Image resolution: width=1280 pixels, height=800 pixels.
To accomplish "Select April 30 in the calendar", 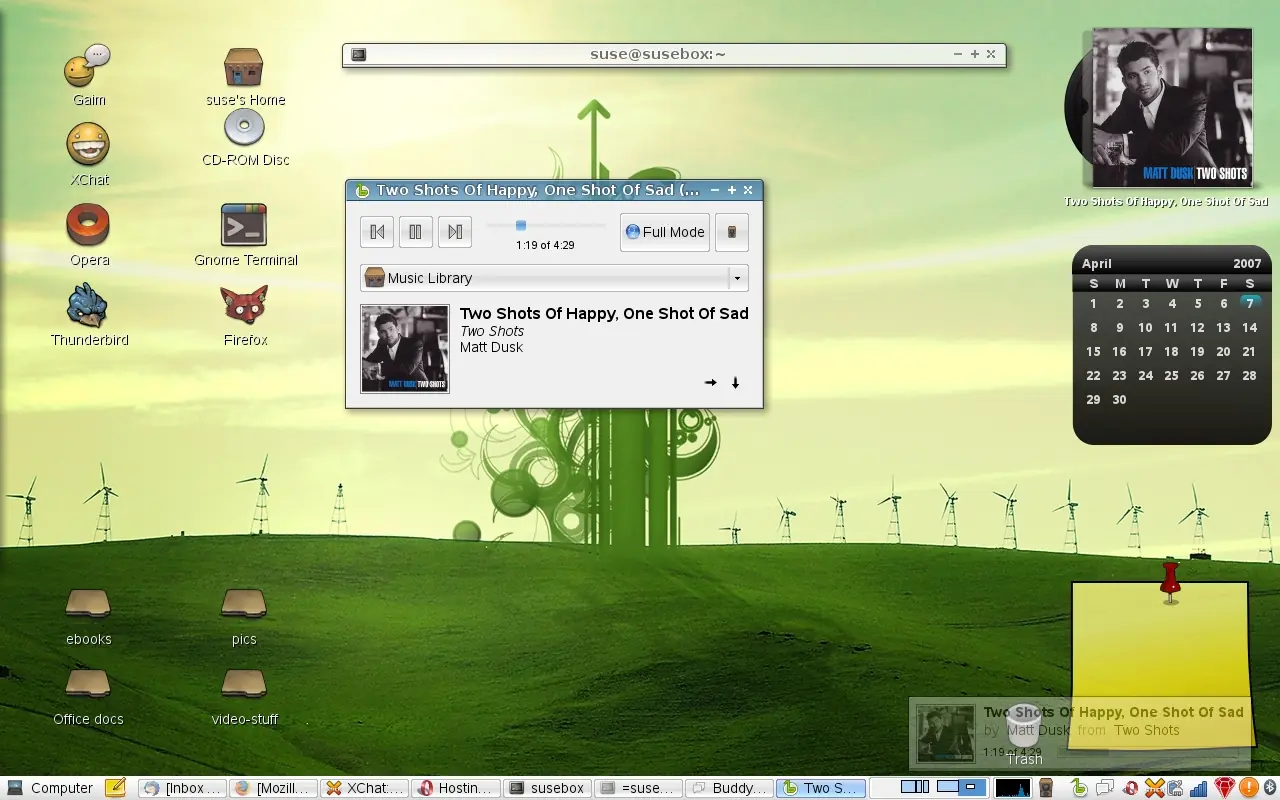I will 1119,399.
